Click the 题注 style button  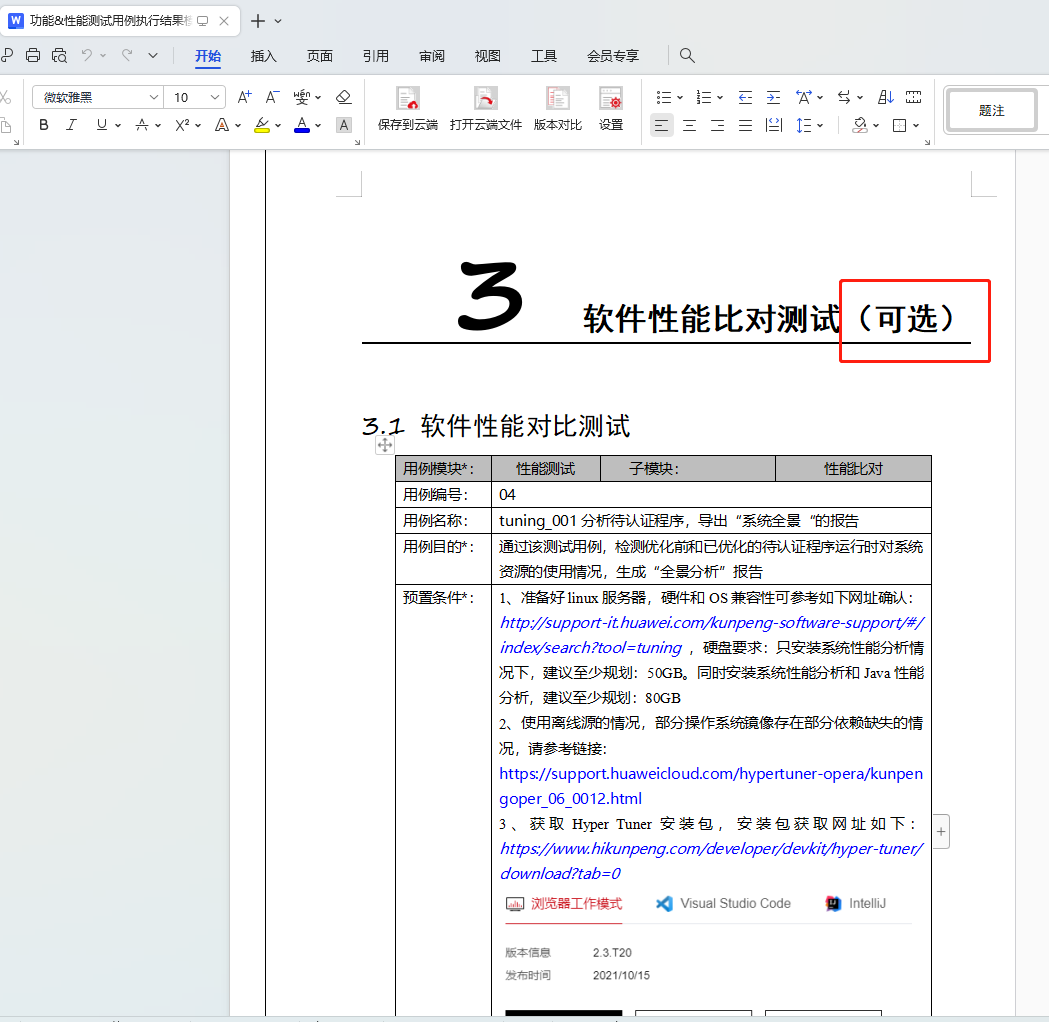pos(991,110)
